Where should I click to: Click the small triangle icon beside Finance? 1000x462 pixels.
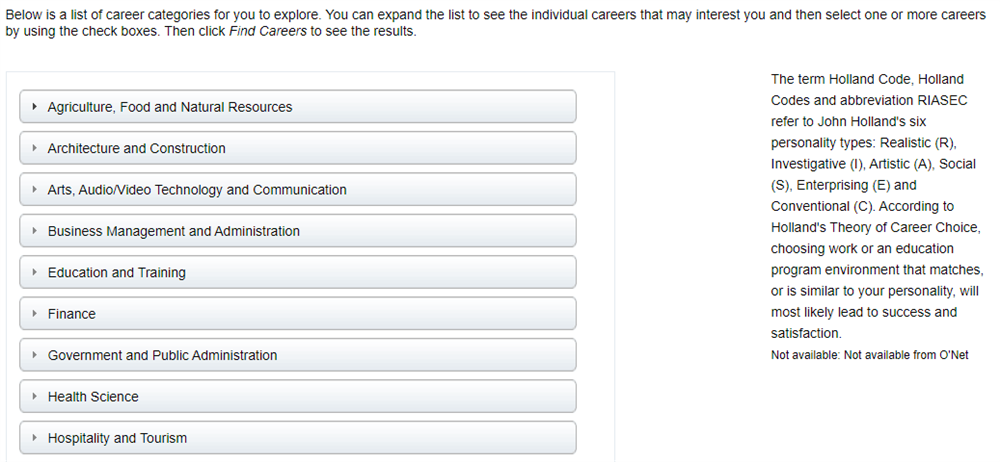coord(34,314)
